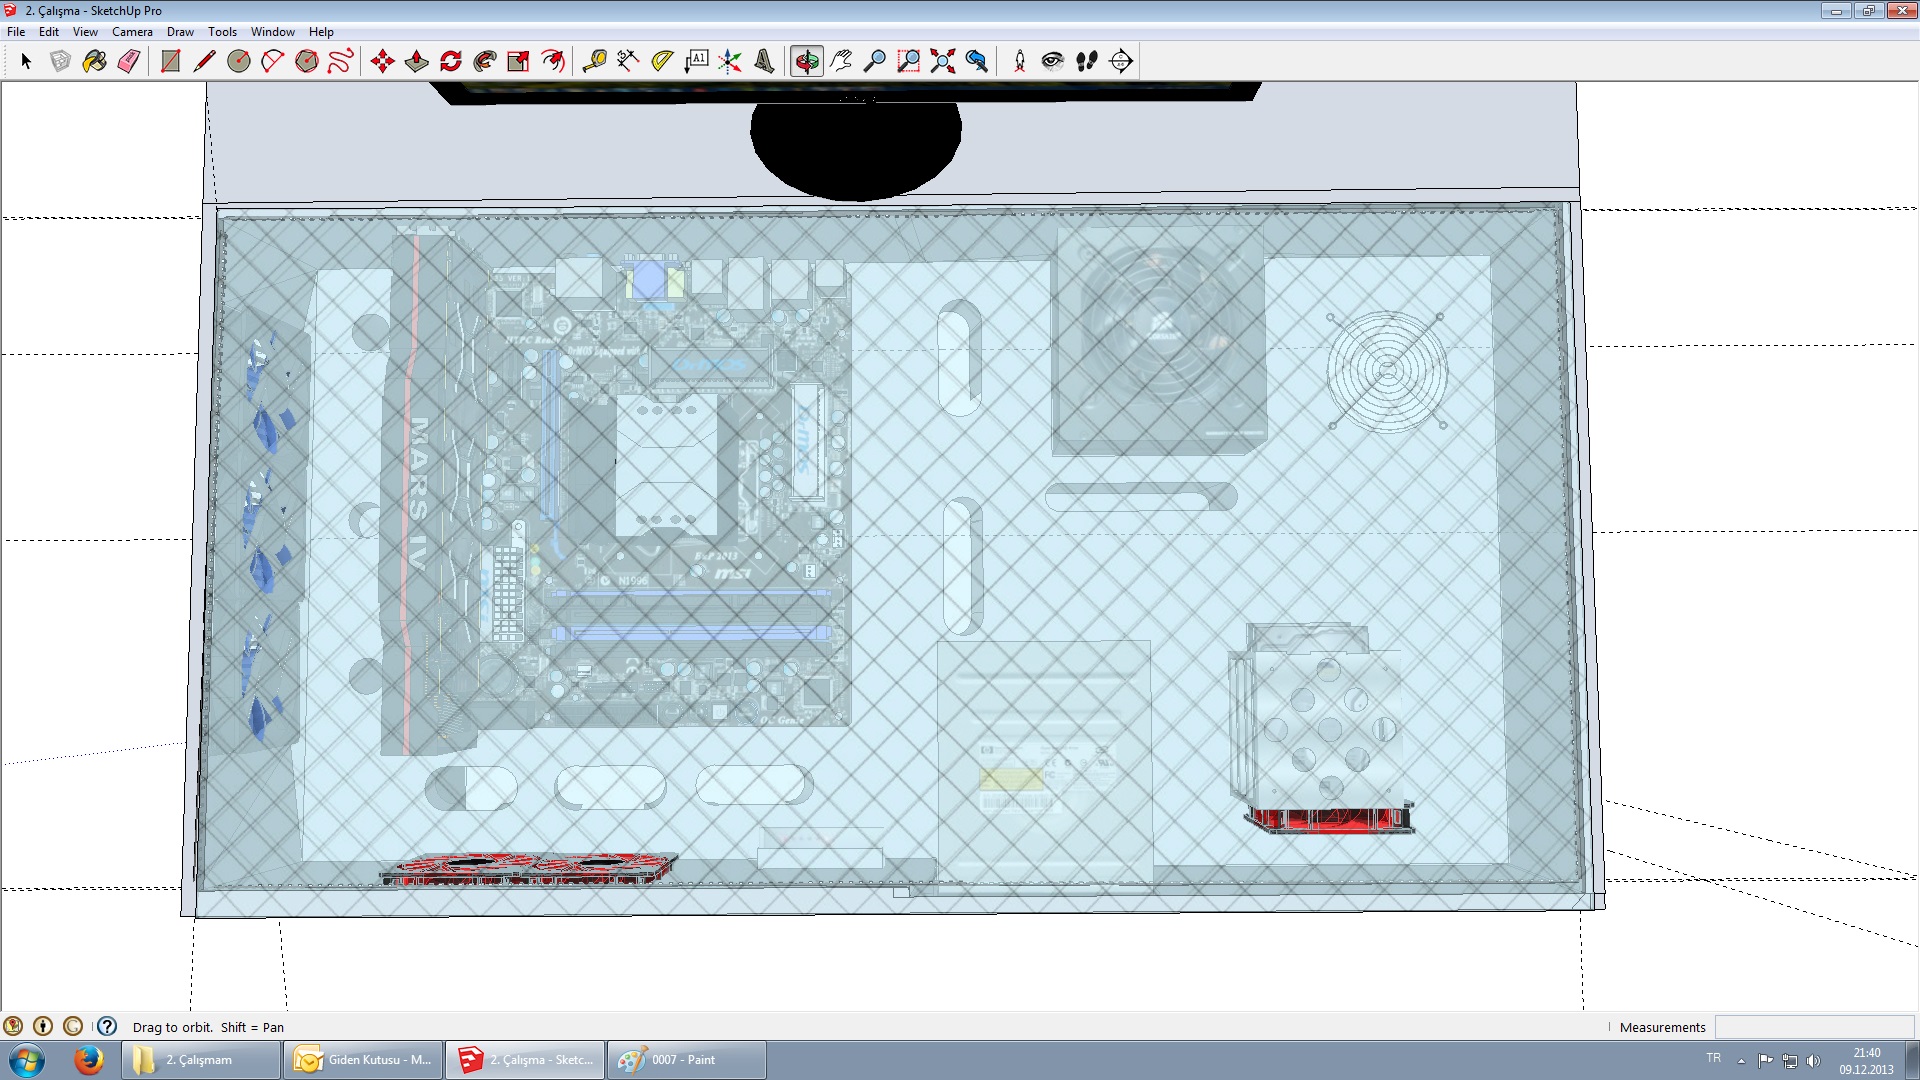Viewport: 1920px width, 1080px height.
Task: Pick the Paint Bucket tool
Action: pyautogui.click(x=95, y=61)
